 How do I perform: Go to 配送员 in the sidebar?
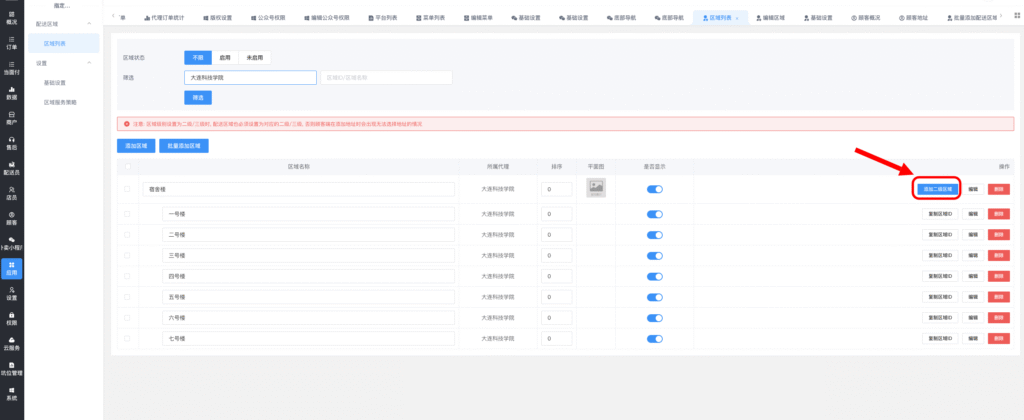tap(11, 168)
